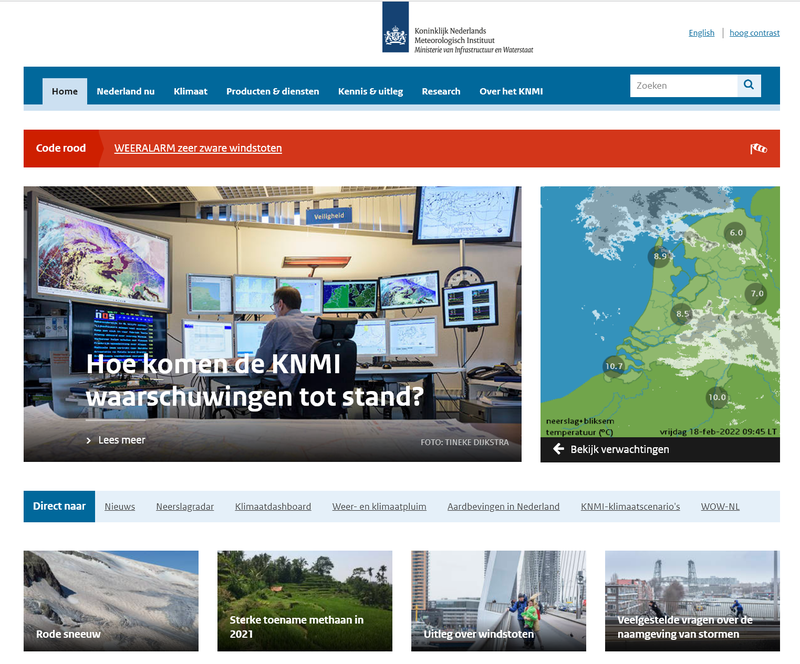Screen dimensions: 800x664
Task: Select Producten & diensten in navigation
Action: 272,91
